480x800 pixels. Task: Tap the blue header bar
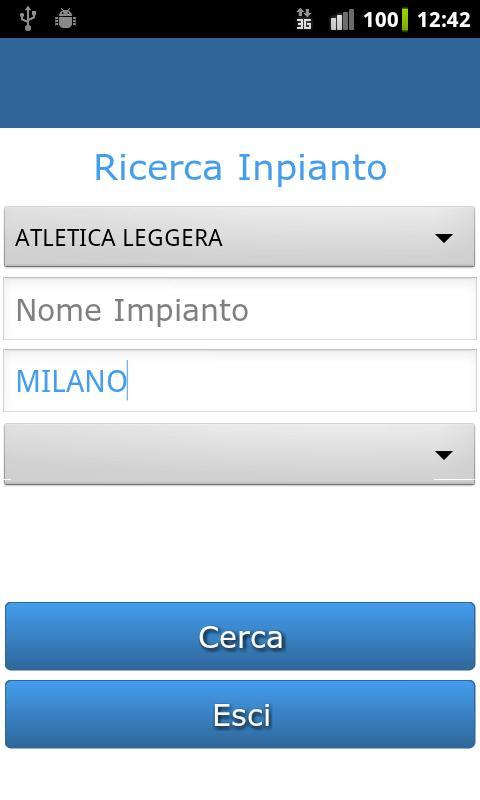coord(240,83)
